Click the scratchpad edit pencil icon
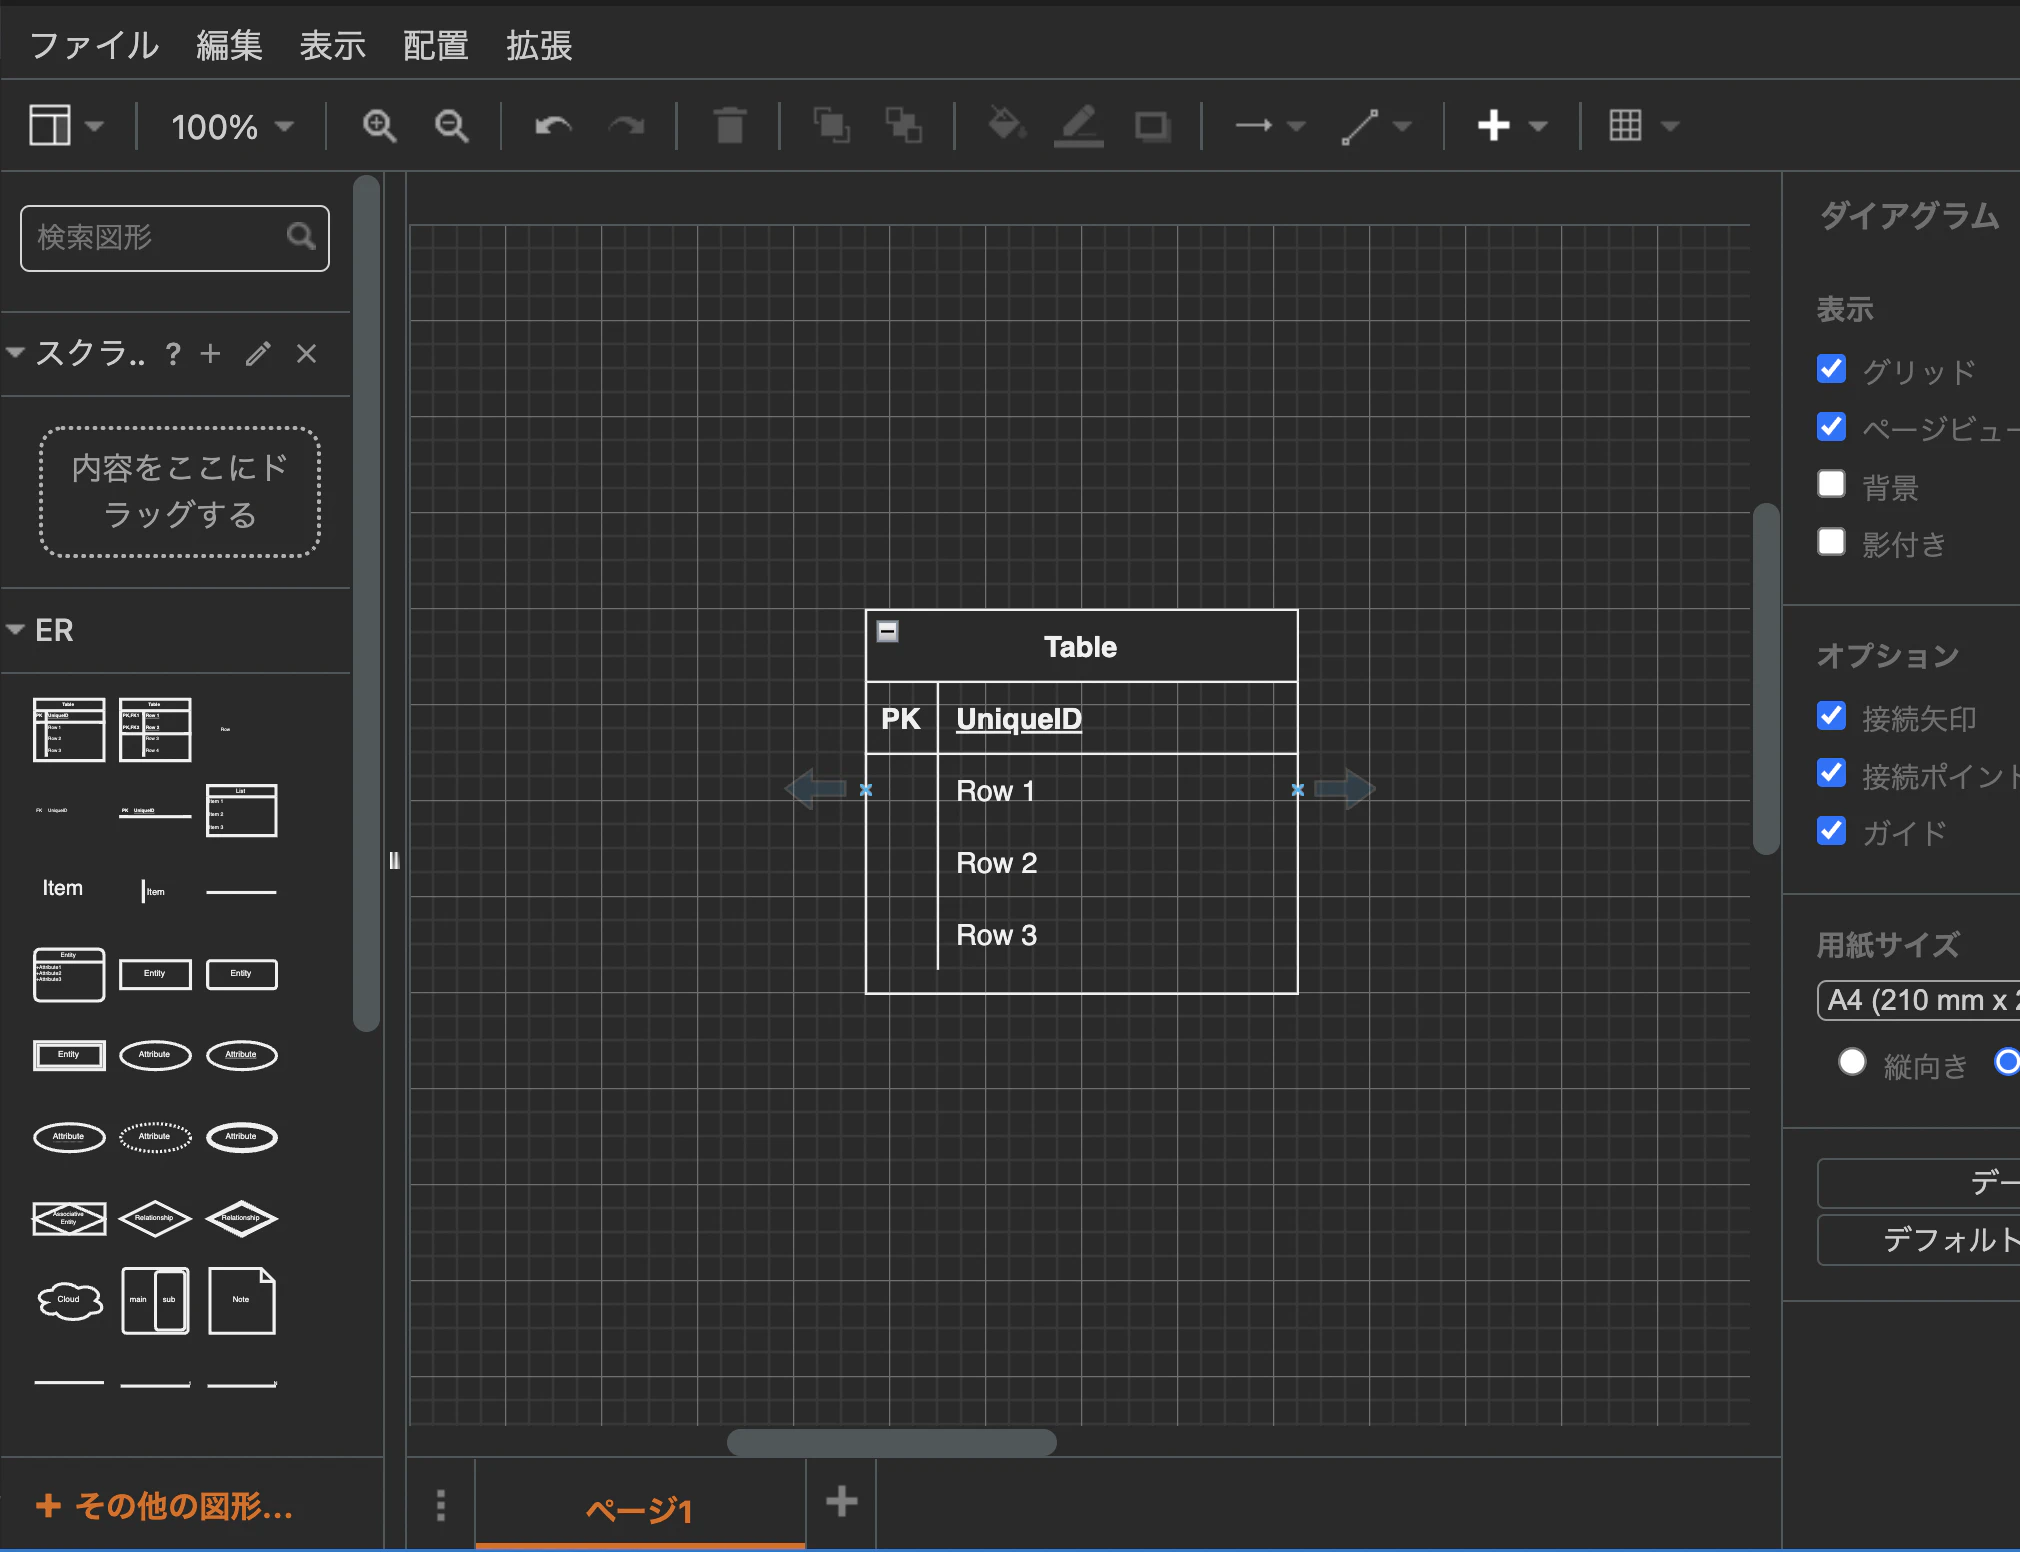The width and height of the screenshot is (2020, 1552). coord(258,354)
